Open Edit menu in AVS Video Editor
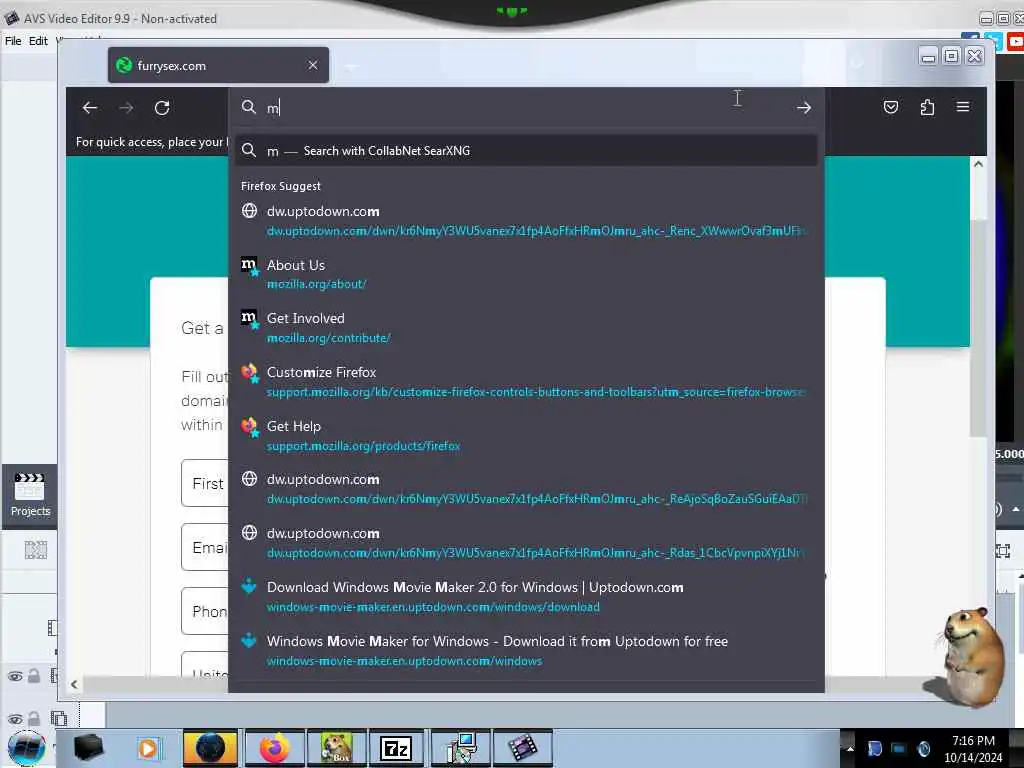1024x768 pixels. (38, 40)
